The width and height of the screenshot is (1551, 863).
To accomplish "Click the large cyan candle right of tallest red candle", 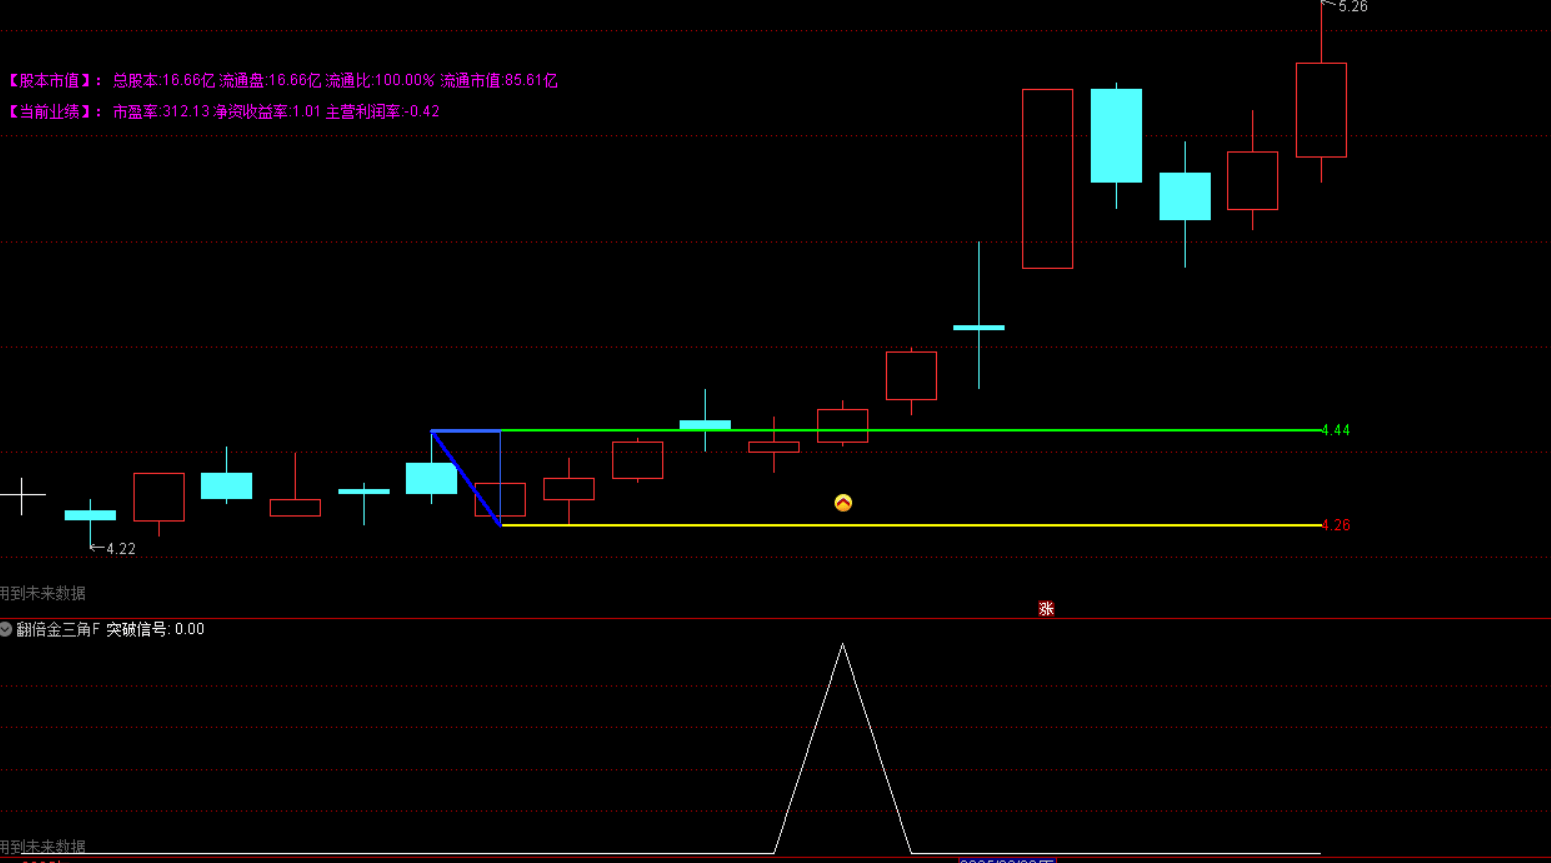I will [1116, 136].
